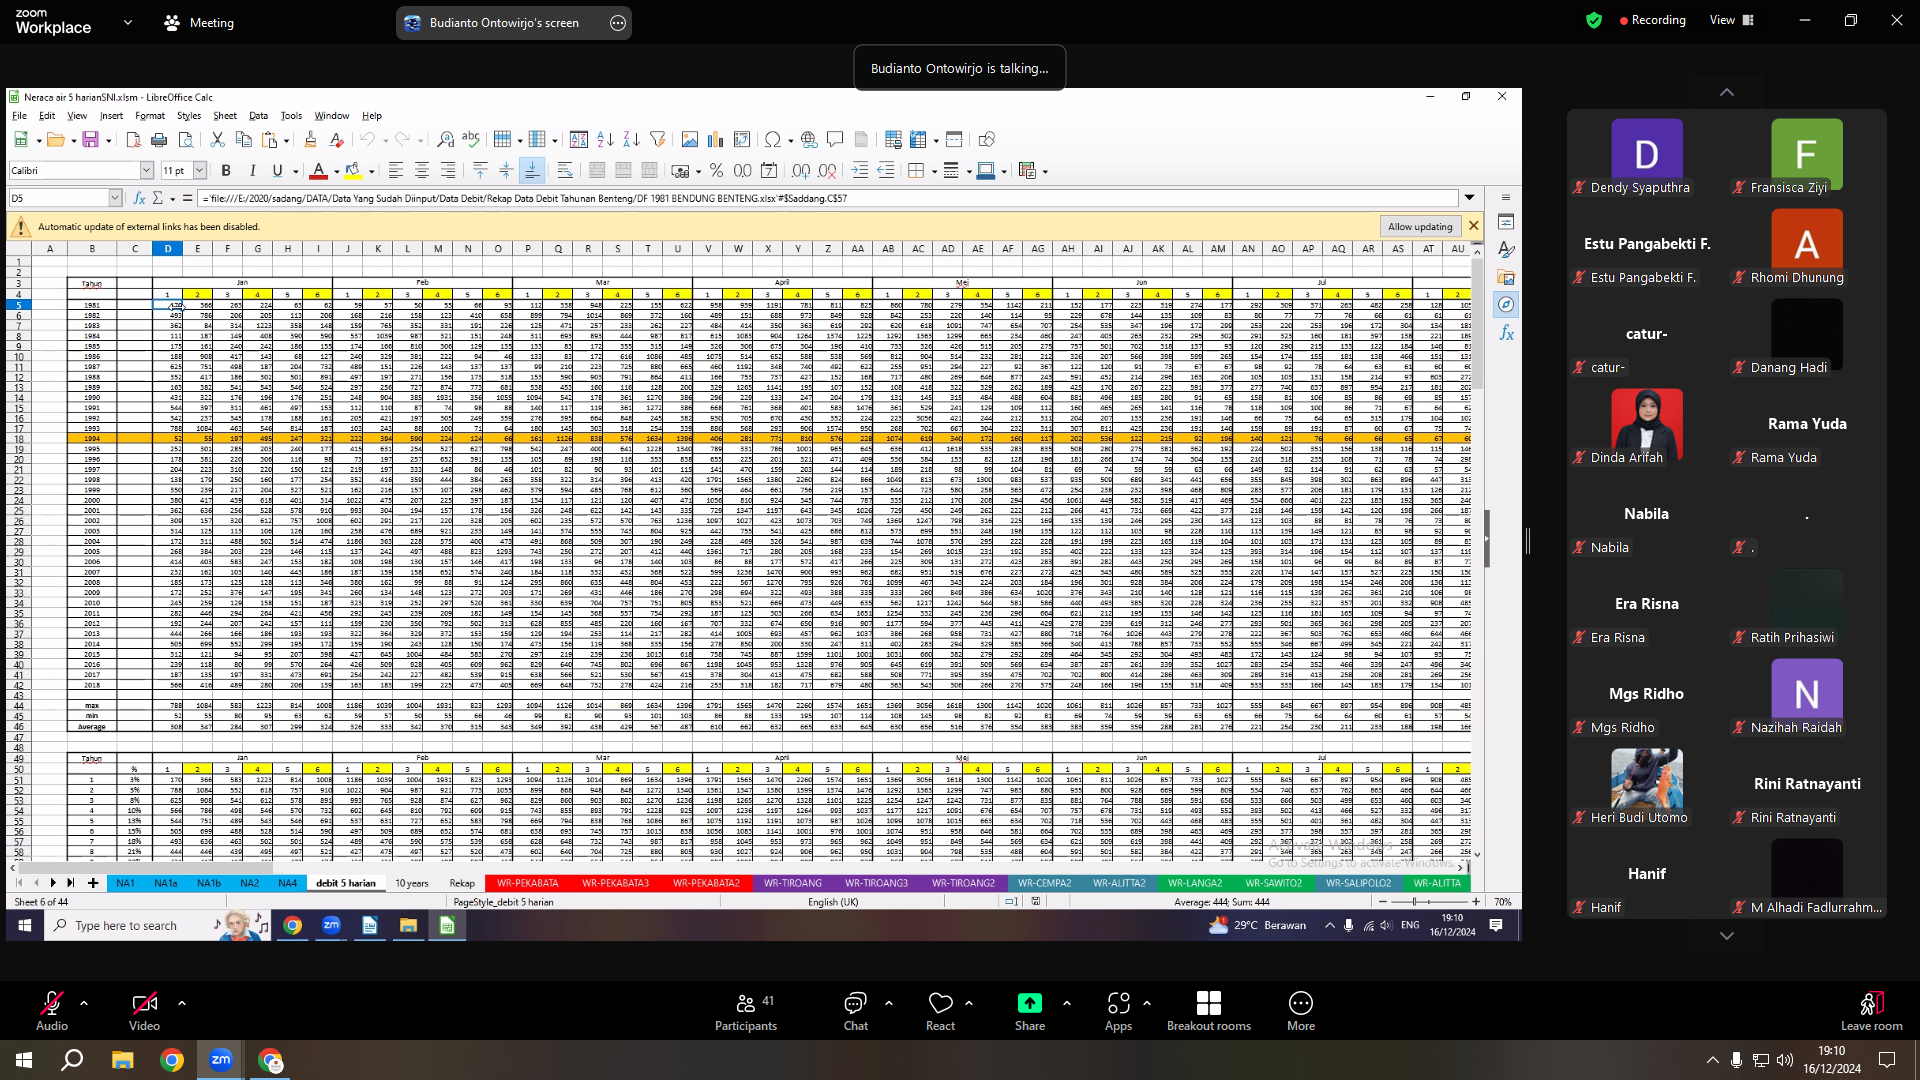Click the Sidebar Navigator compass icon

(1506, 304)
